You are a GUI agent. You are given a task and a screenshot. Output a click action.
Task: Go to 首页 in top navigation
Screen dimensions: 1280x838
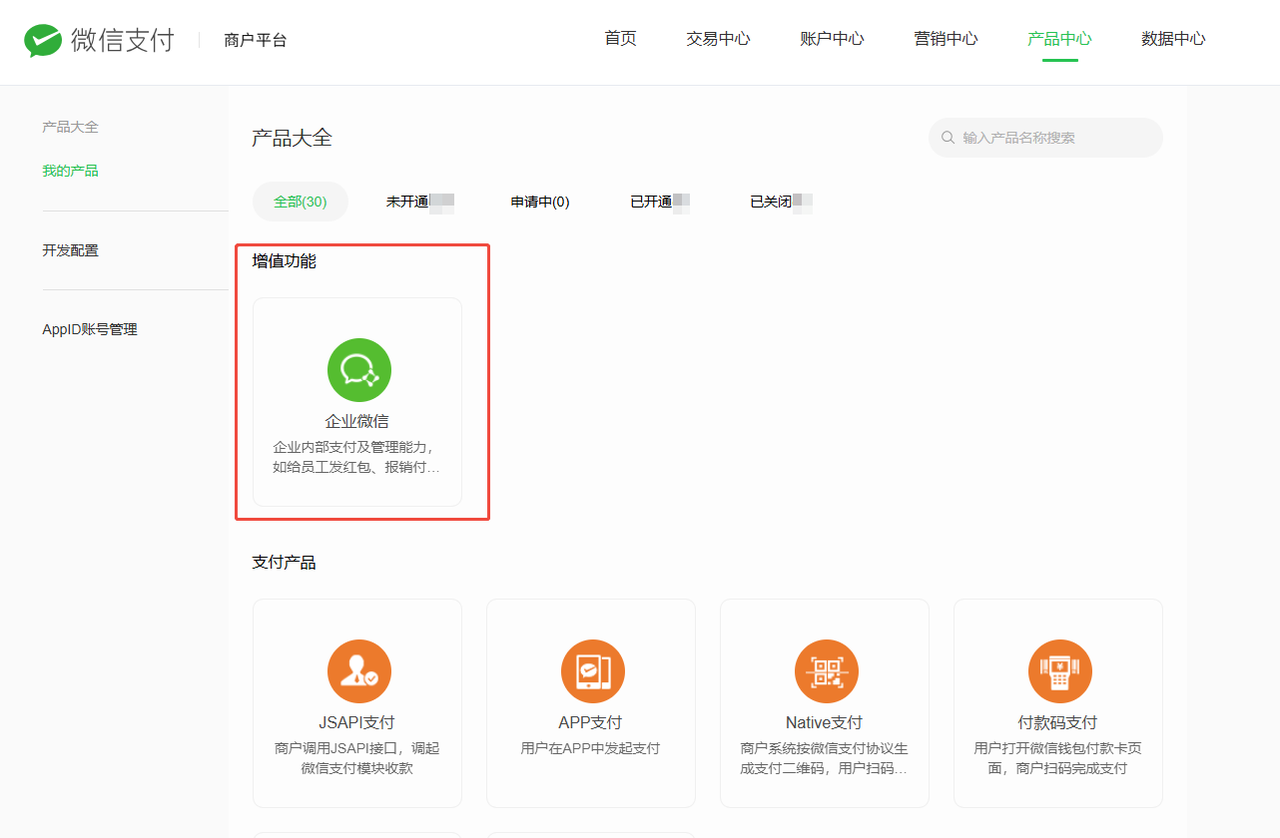point(620,39)
